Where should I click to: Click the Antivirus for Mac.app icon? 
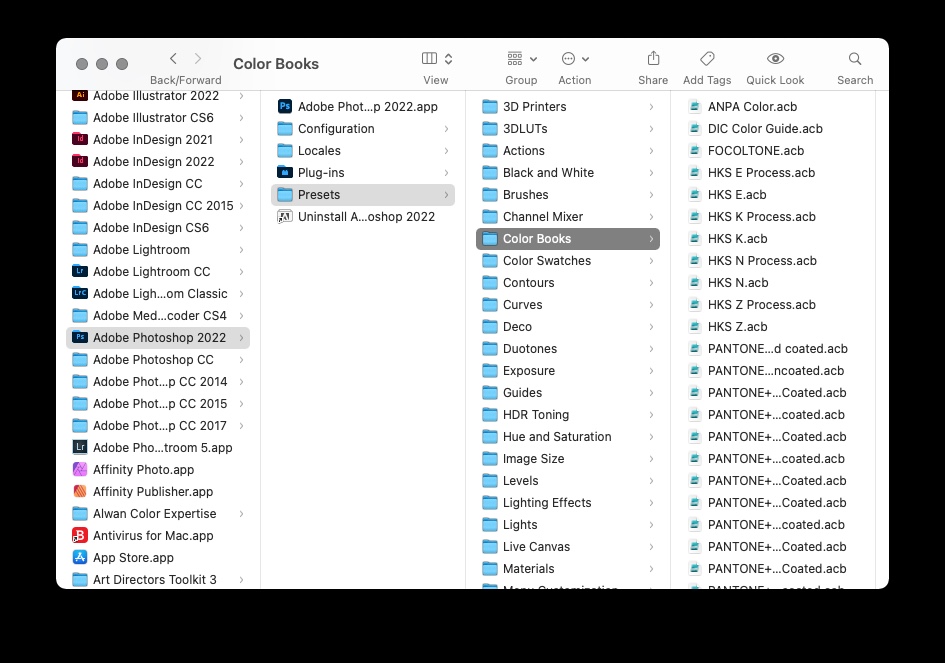[80, 535]
